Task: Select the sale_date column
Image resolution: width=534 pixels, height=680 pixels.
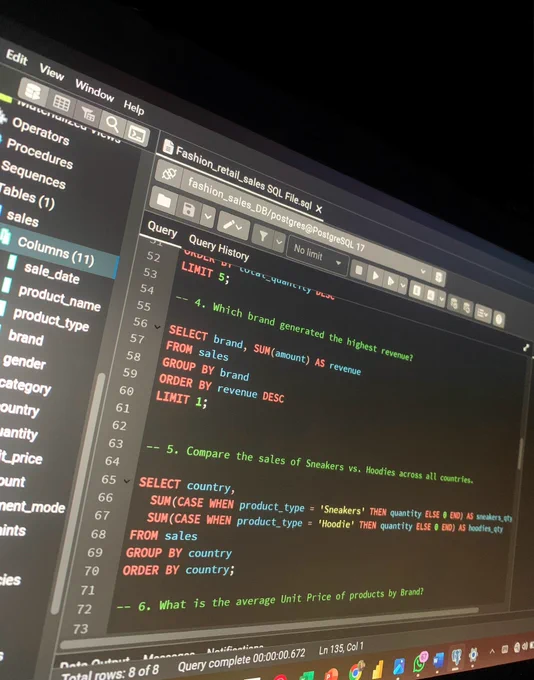Action: [x=52, y=273]
